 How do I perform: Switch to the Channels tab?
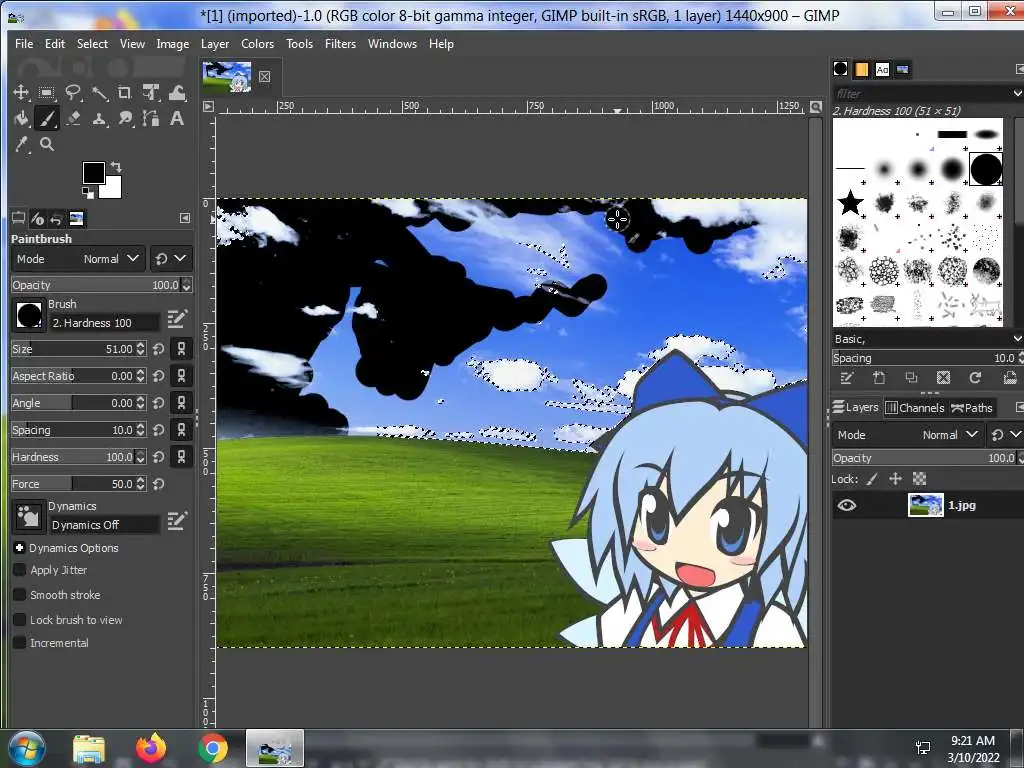(x=915, y=408)
